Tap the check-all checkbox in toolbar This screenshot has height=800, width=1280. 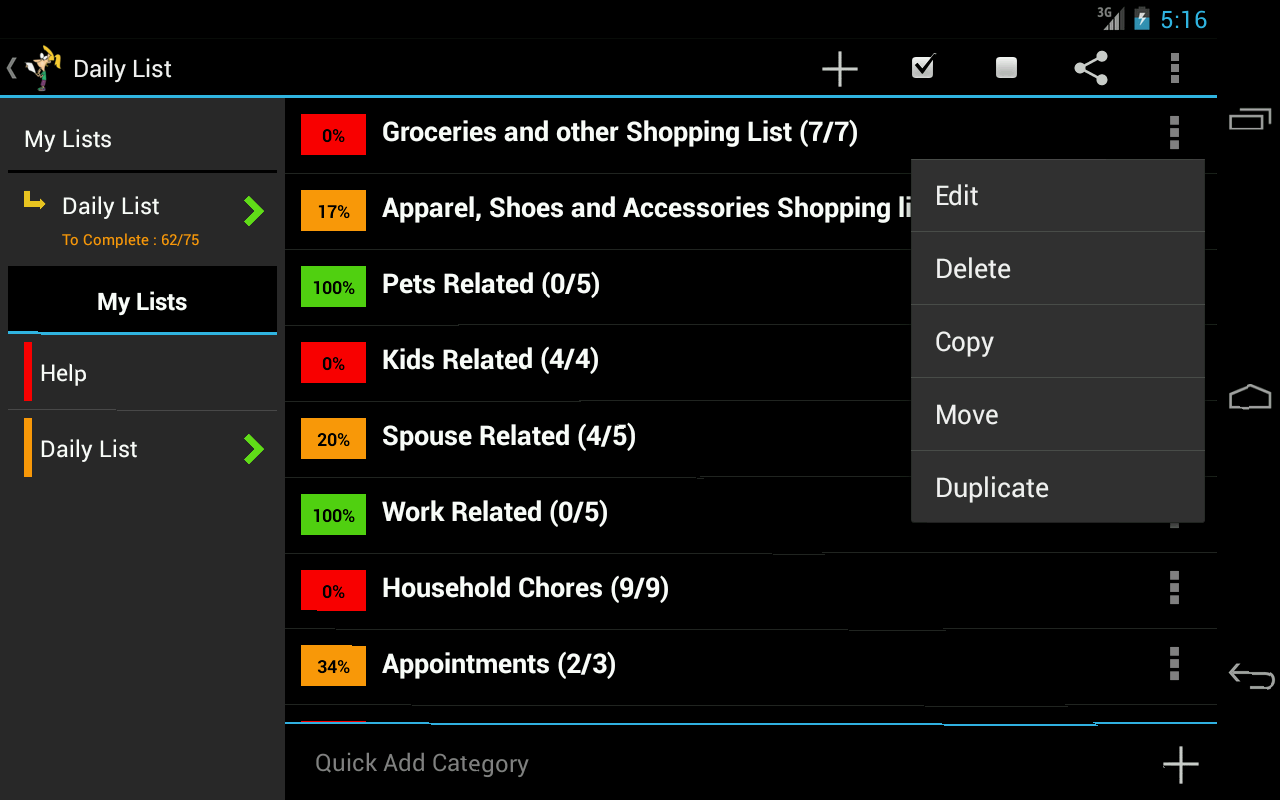(923, 68)
